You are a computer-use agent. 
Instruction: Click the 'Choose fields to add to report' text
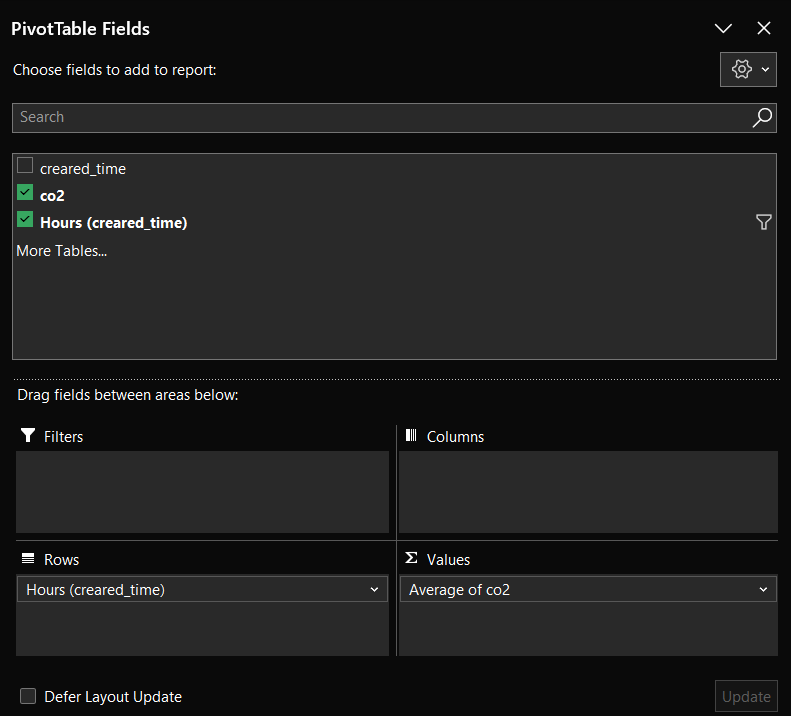[x=115, y=70]
